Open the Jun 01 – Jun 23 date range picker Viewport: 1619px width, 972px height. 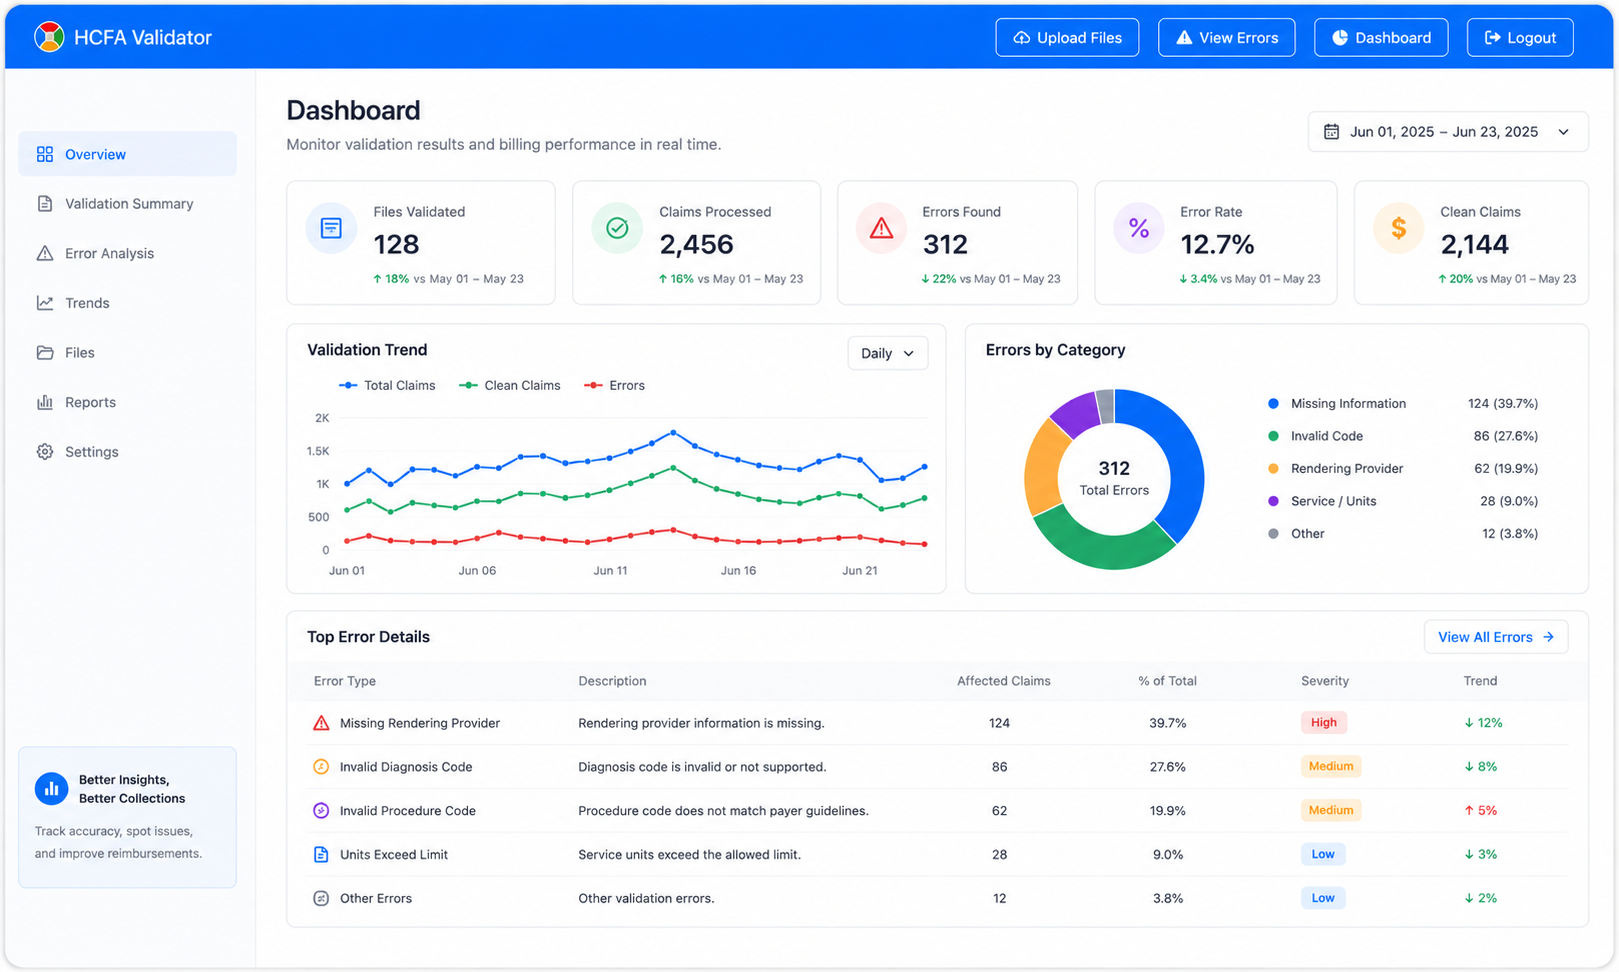pos(1448,132)
